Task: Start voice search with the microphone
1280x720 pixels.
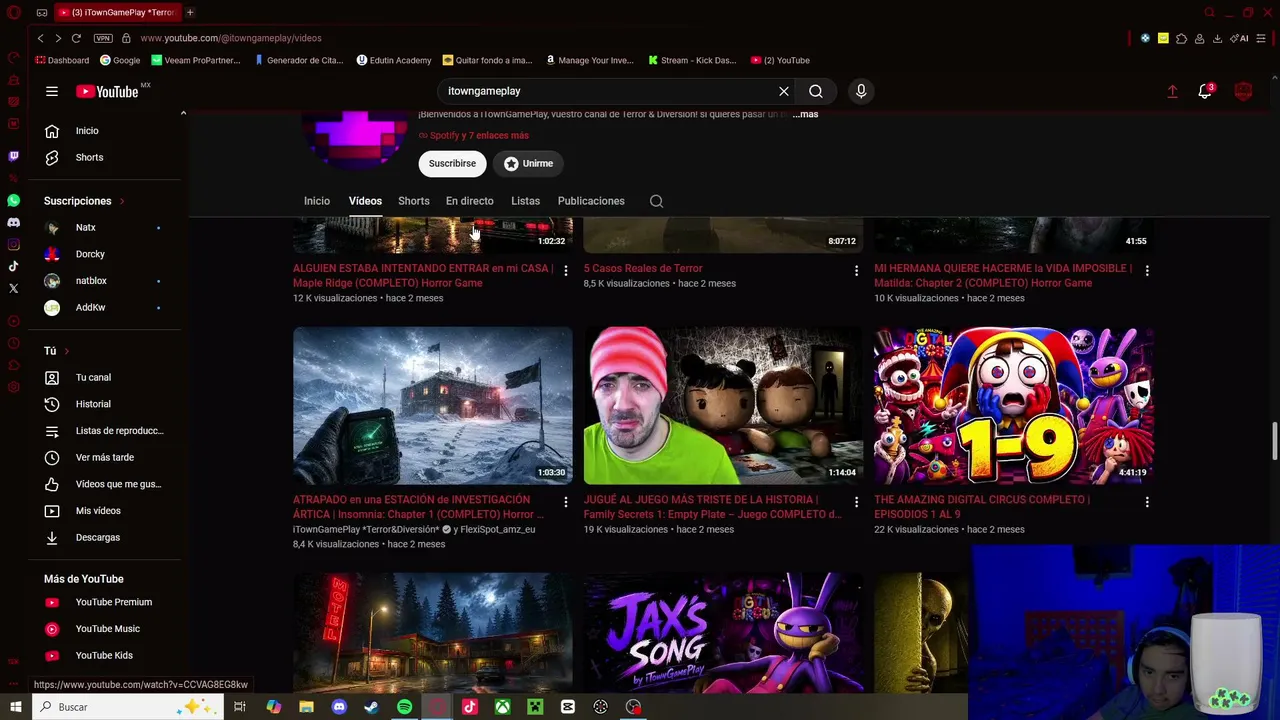Action: tap(861, 91)
